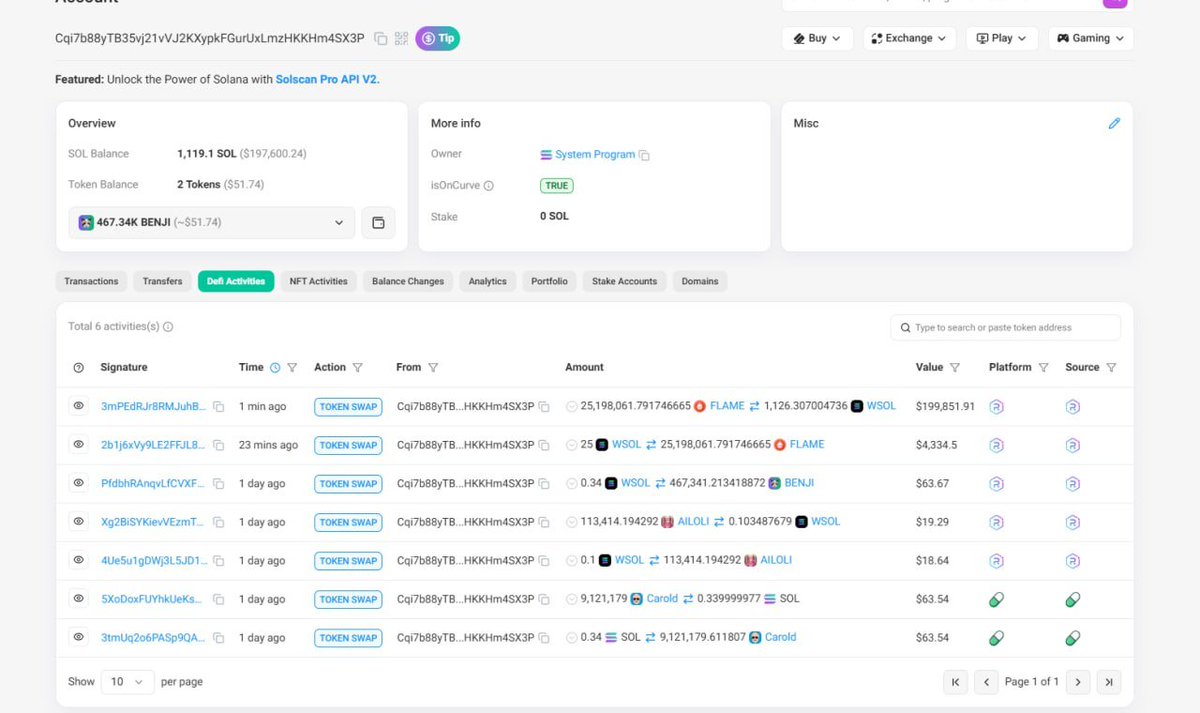Open the Source column filter
The height and width of the screenshot is (713, 1200).
pos(1111,368)
